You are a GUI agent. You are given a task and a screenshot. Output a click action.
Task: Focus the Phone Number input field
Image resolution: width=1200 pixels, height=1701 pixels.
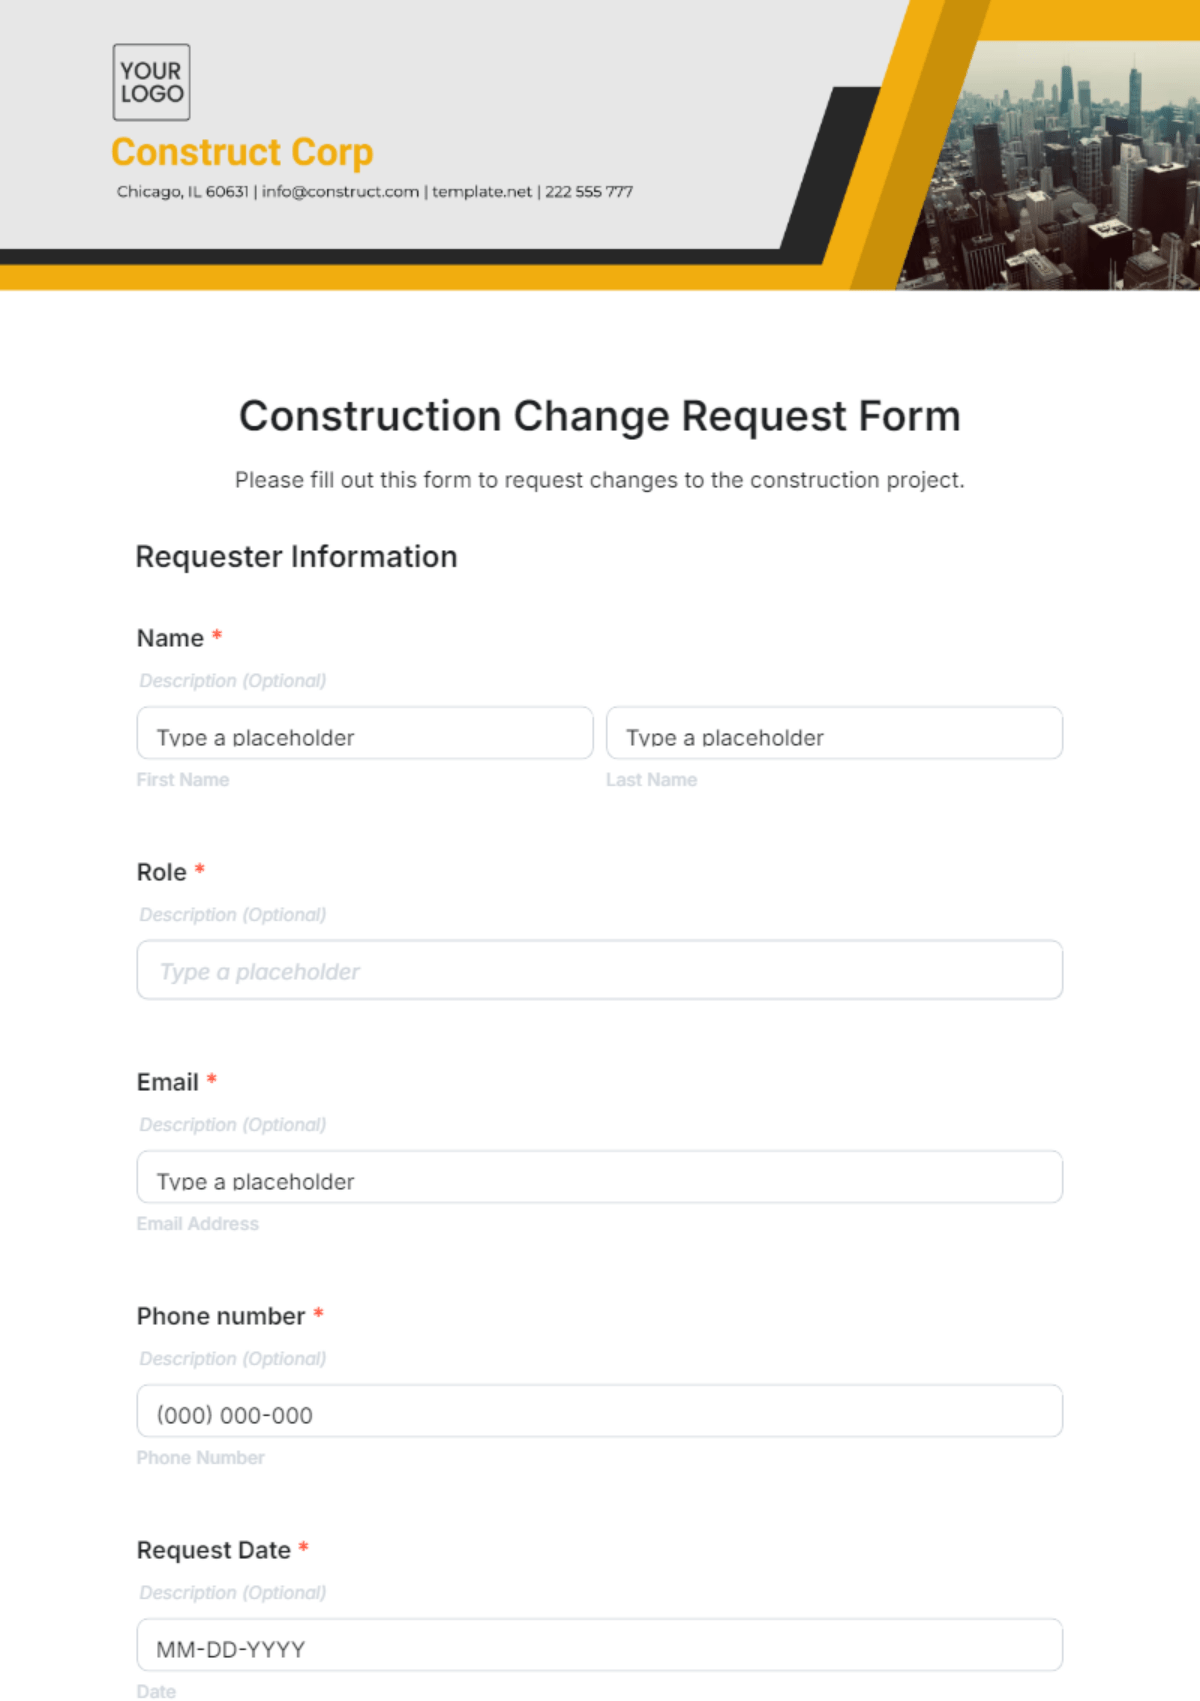[x=599, y=1412]
